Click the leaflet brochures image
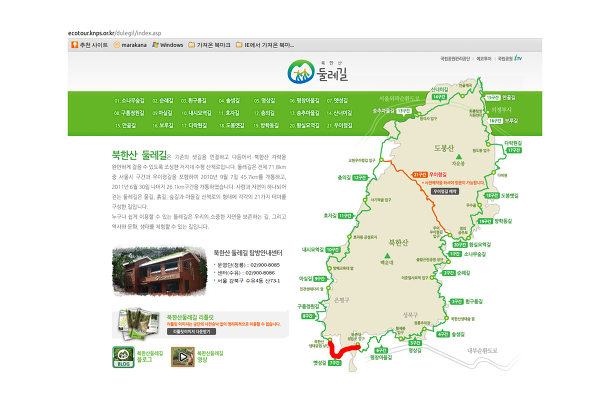Viewport: 610px width, 408px height. [x=138, y=324]
